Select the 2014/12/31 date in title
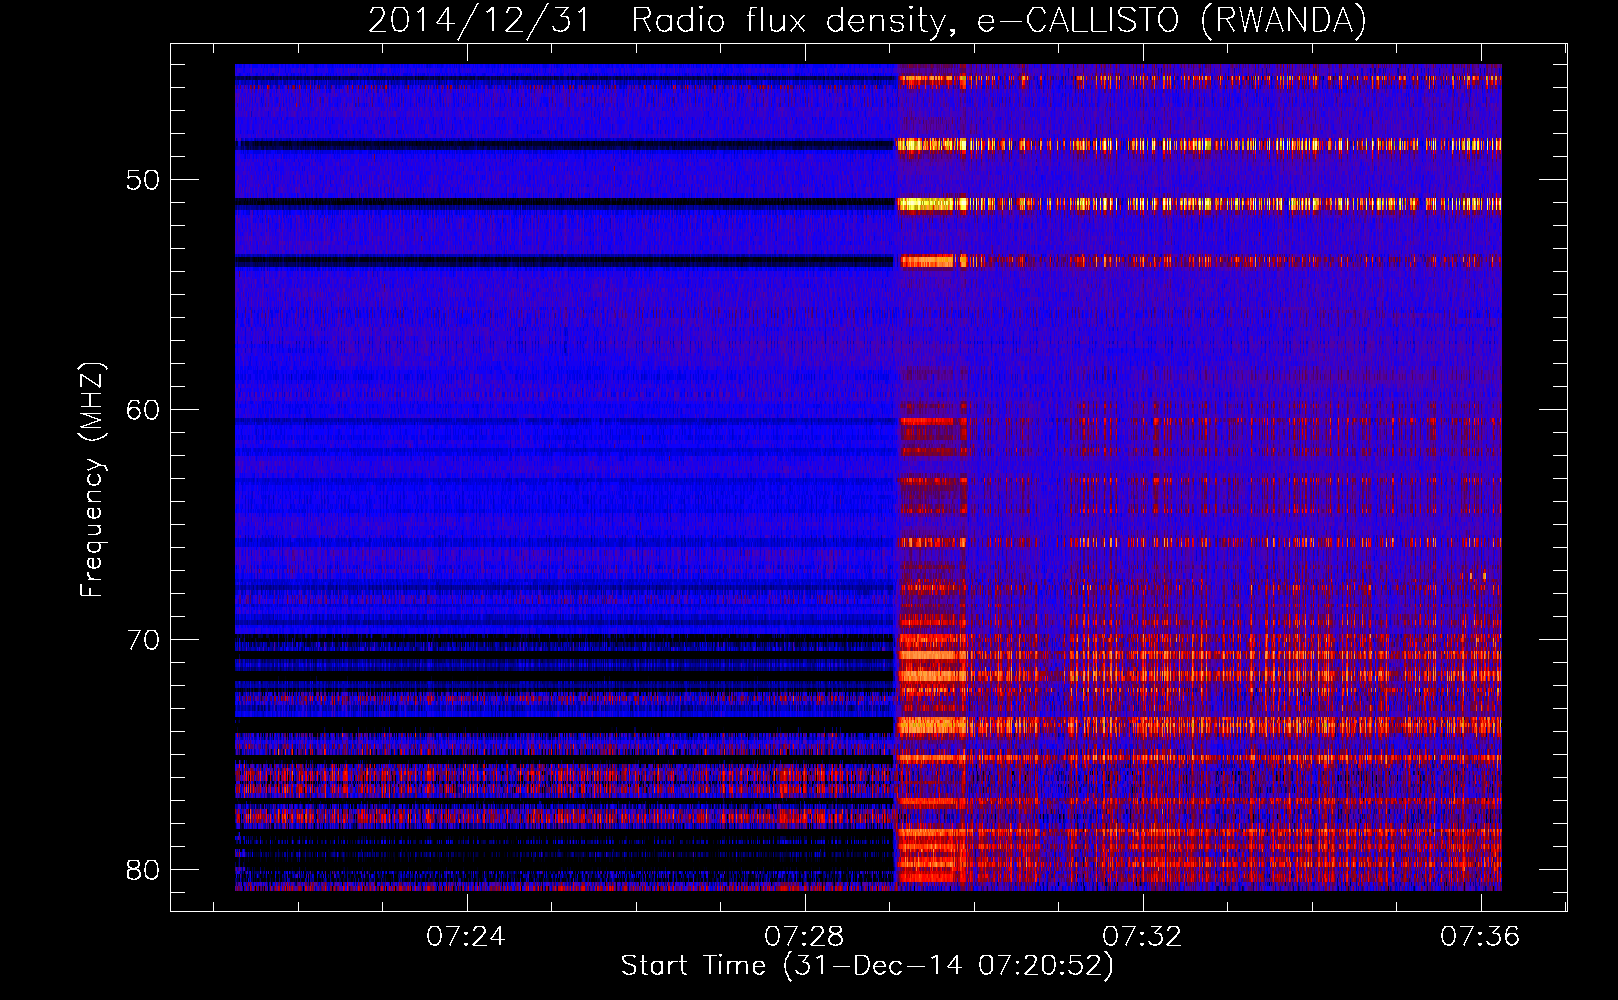 coord(480,21)
